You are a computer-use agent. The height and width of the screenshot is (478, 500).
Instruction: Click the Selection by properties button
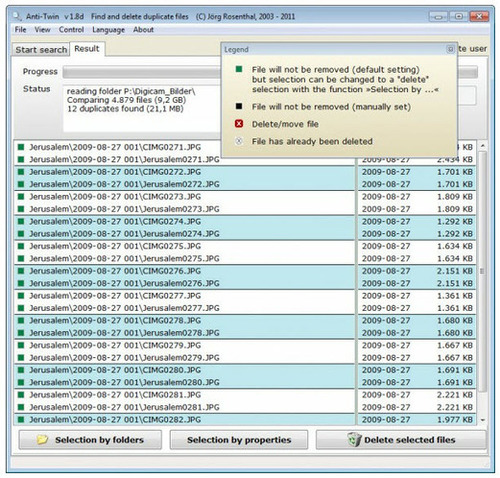point(239,440)
